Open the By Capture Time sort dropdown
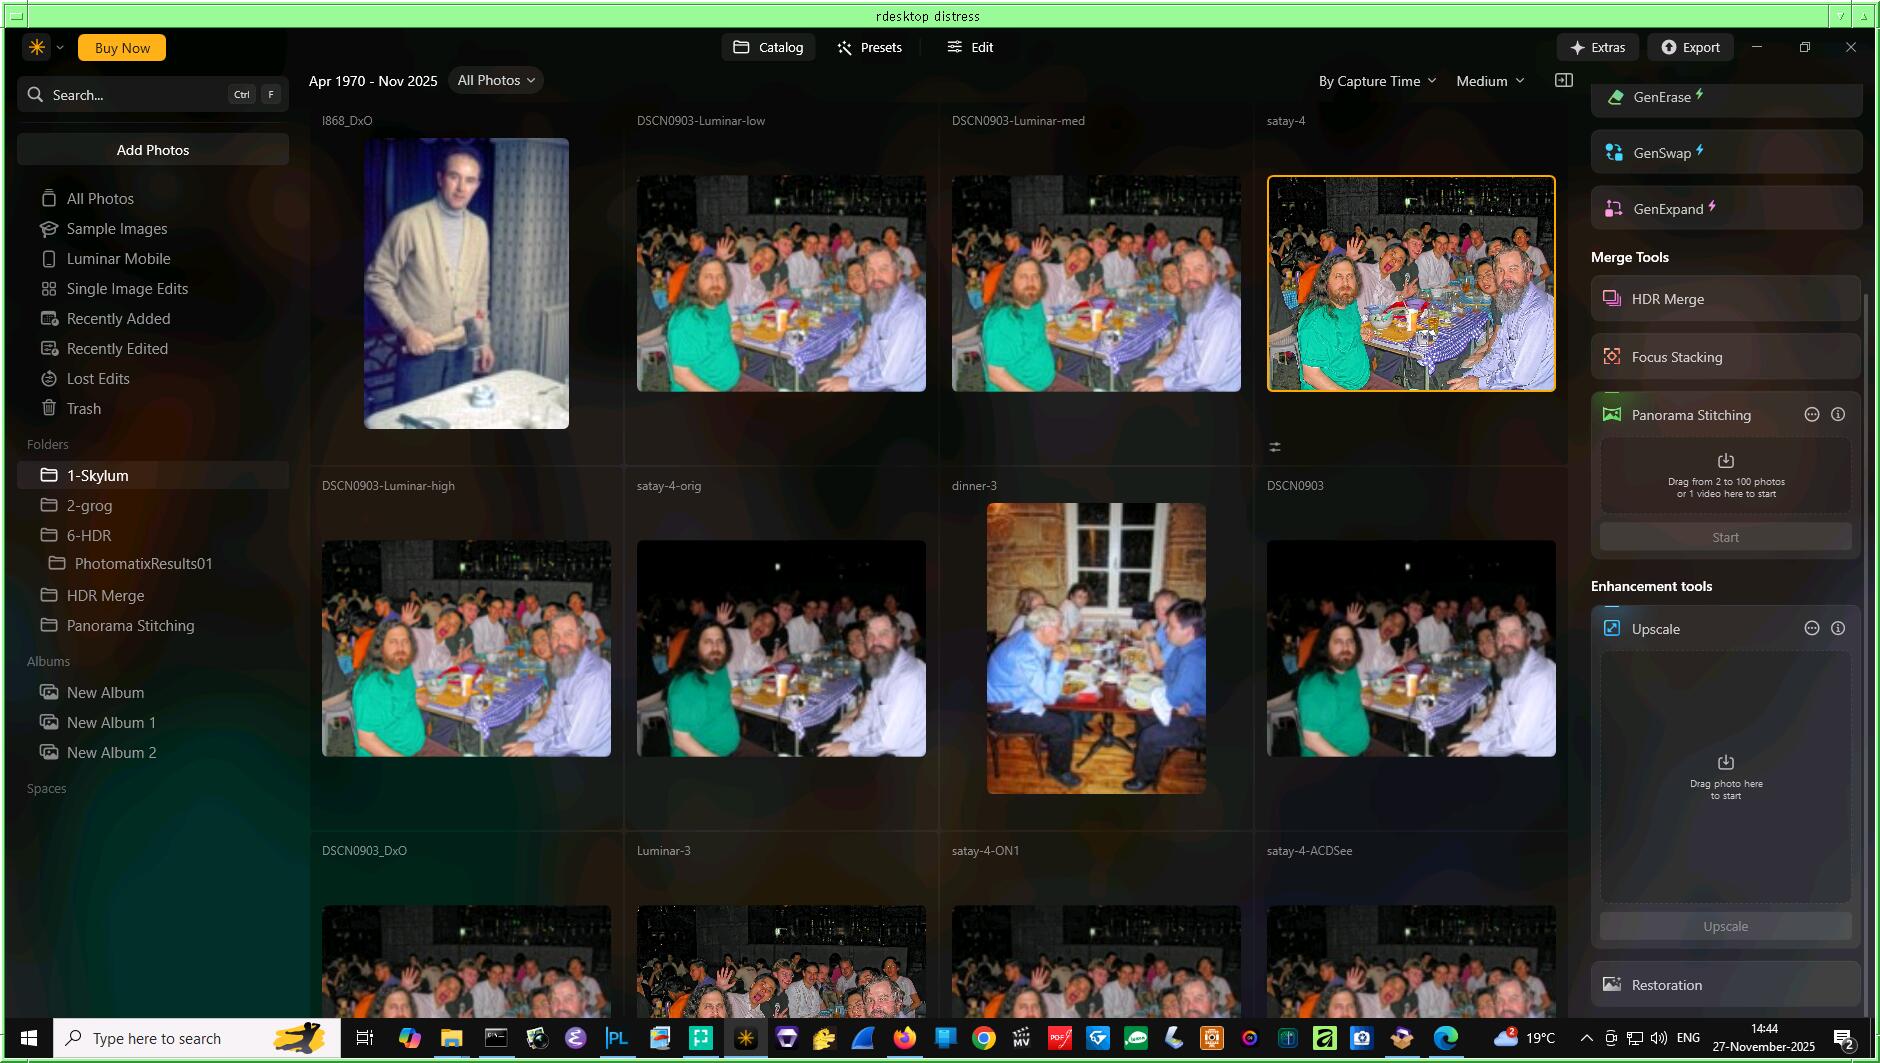The width and height of the screenshot is (1880, 1063). (1377, 81)
